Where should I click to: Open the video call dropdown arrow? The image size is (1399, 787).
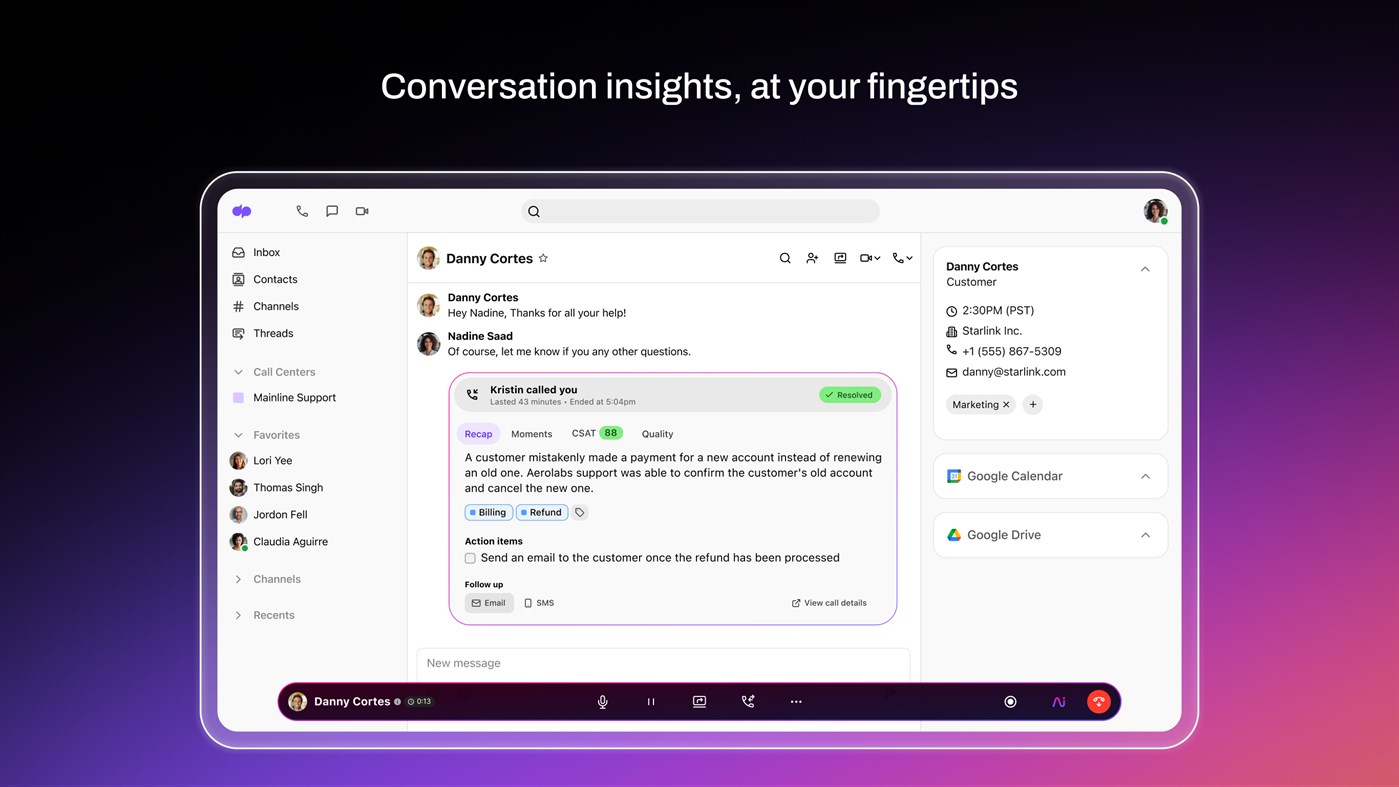coord(877,257)
